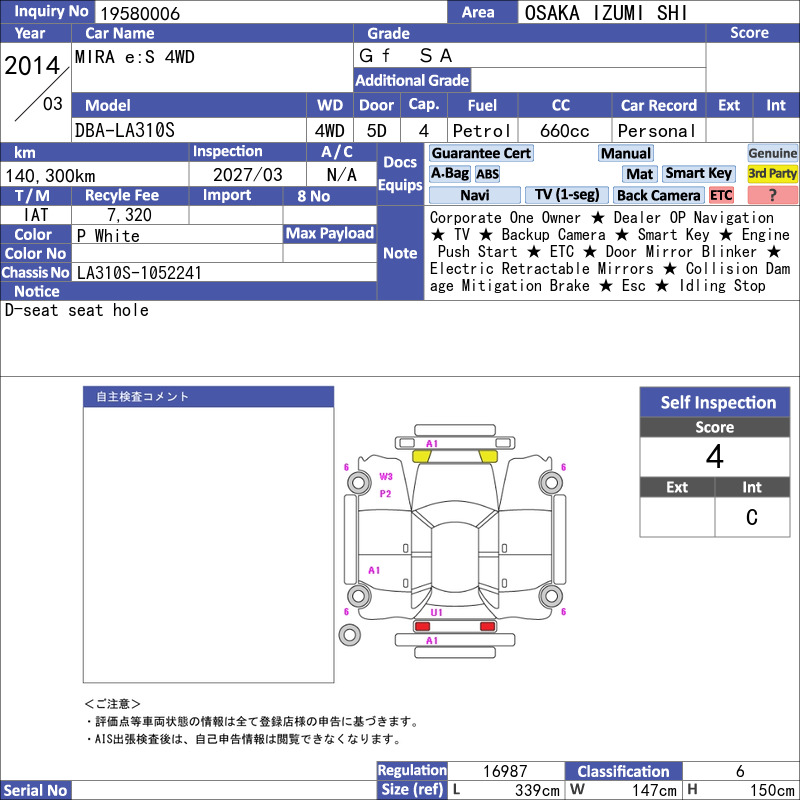Click inside the empty self inspection comment box
This screenshot has height=800, width=800.
click(209, 544)
